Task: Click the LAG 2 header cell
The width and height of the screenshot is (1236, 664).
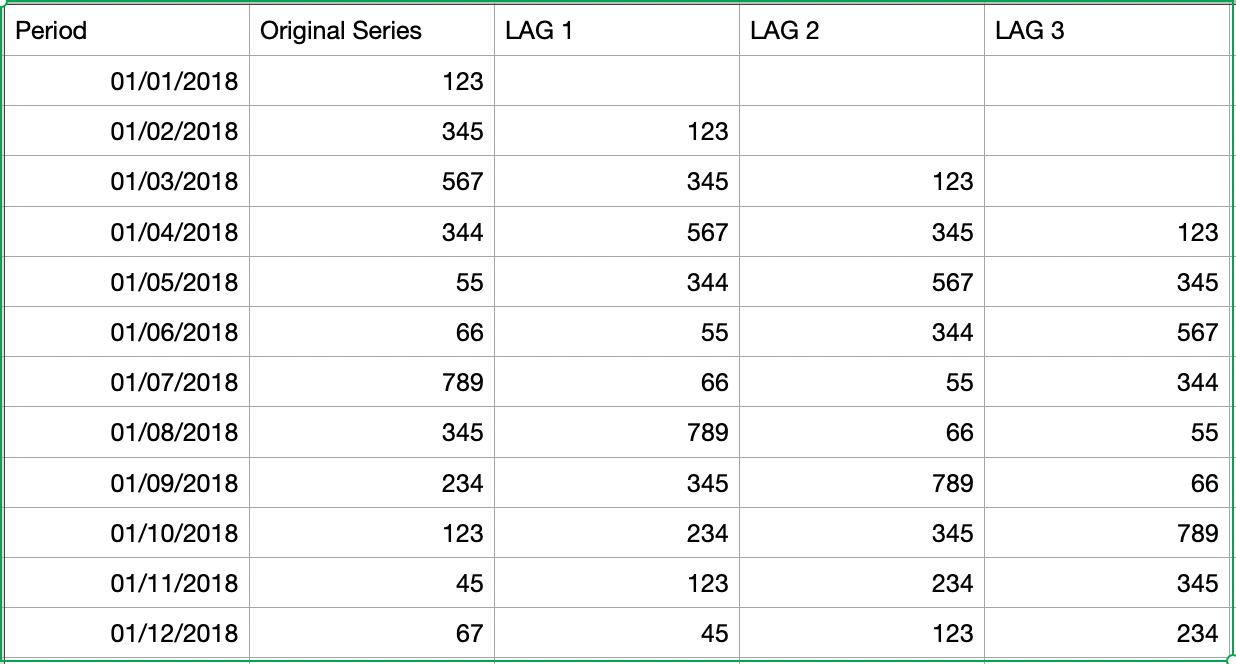Action: click(861, 31)
